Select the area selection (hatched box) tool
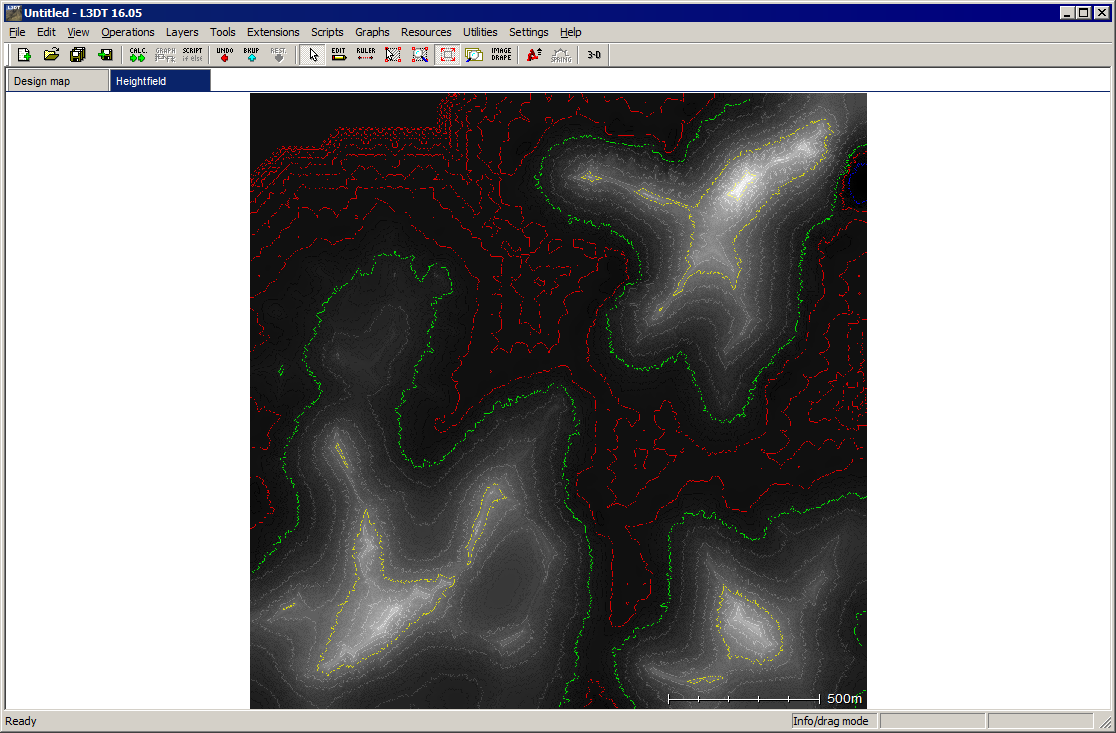 (x=393, y=55)
